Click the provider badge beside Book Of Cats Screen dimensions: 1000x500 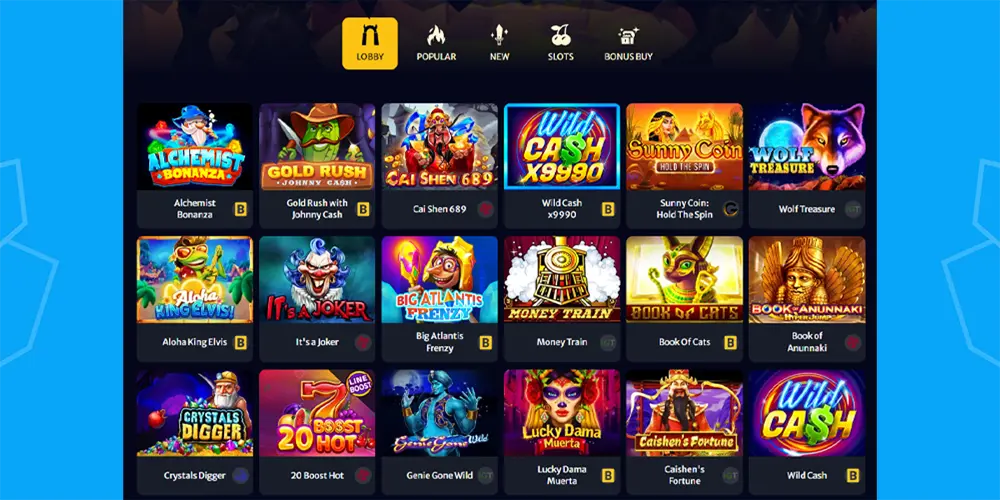[x=730, y=342]
